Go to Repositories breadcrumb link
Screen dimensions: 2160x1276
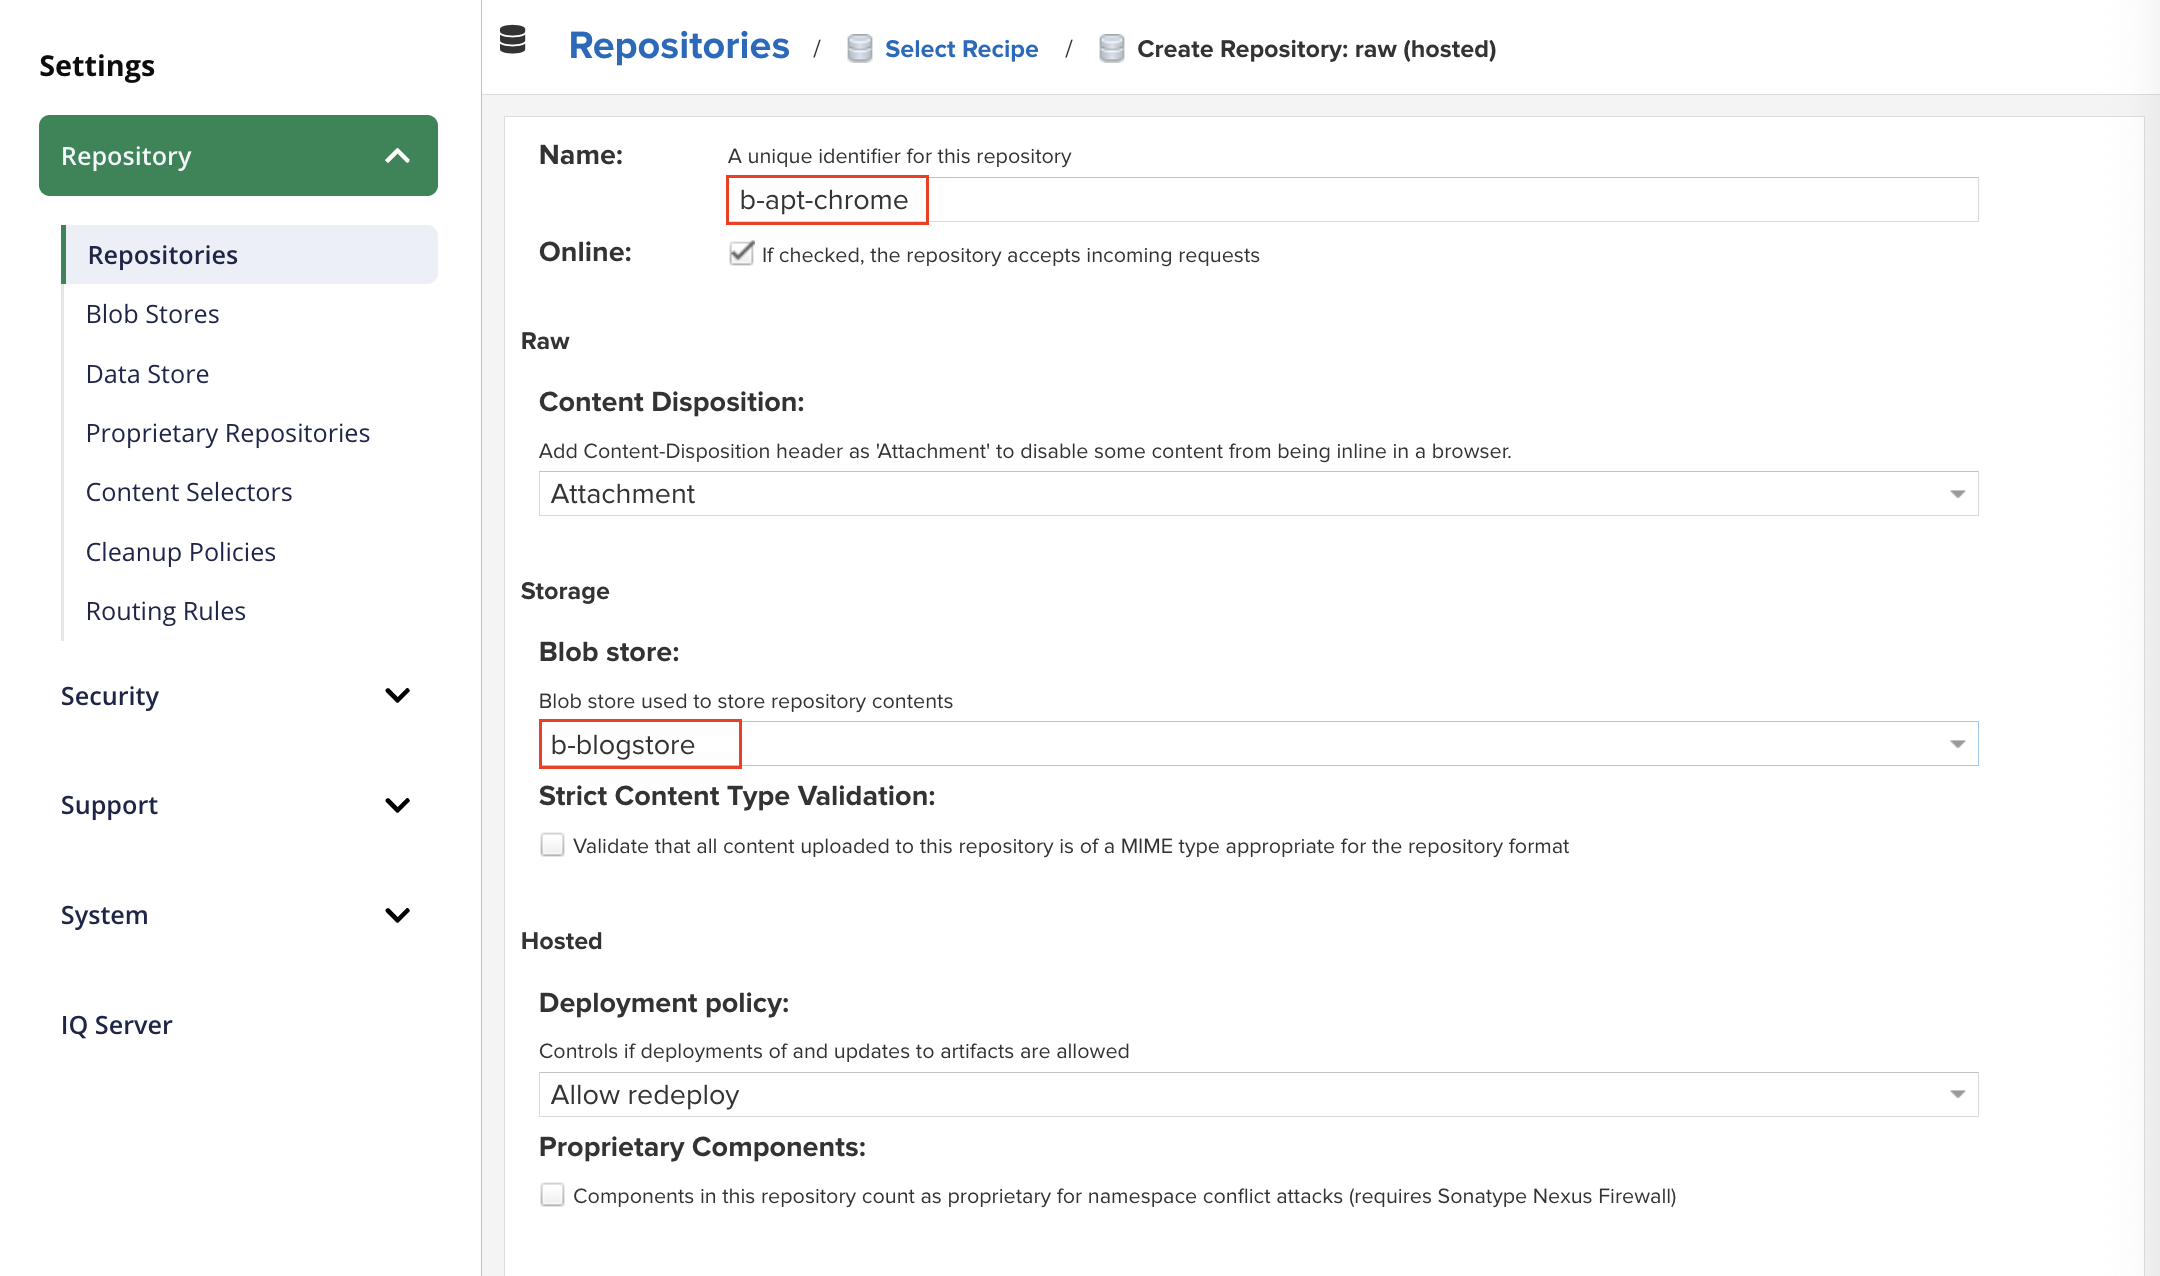click(x=678, y=46)
